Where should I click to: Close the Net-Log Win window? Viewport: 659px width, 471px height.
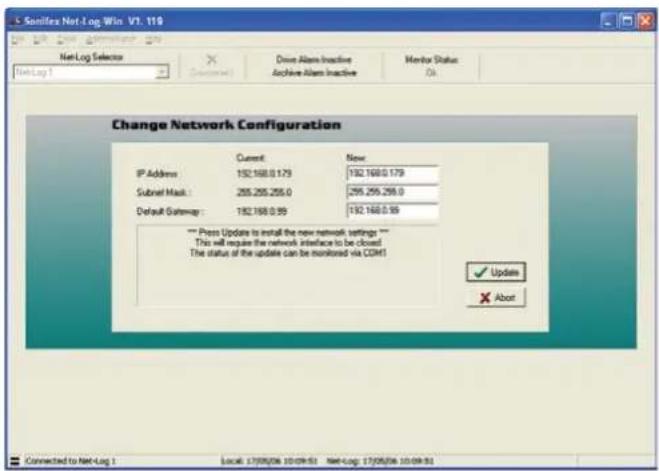point(645,21)
